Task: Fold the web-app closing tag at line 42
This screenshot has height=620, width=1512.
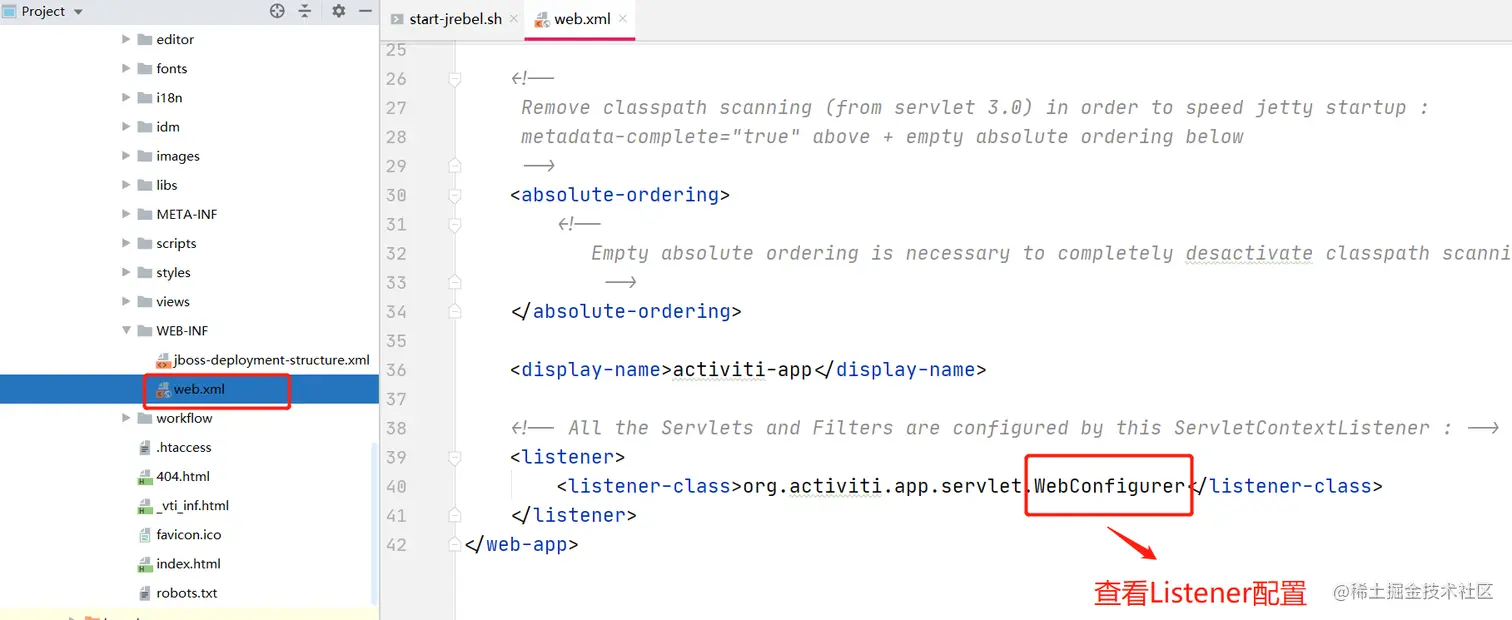Action: (x=455, y=545)
